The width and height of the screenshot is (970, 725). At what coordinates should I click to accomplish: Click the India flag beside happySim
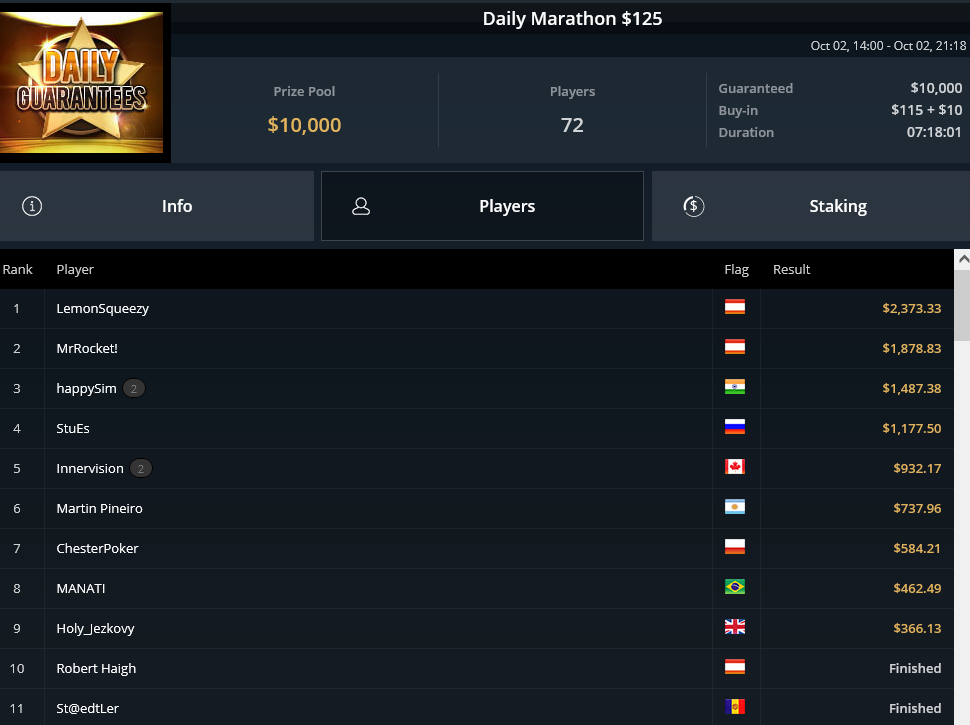coord(734,387)
